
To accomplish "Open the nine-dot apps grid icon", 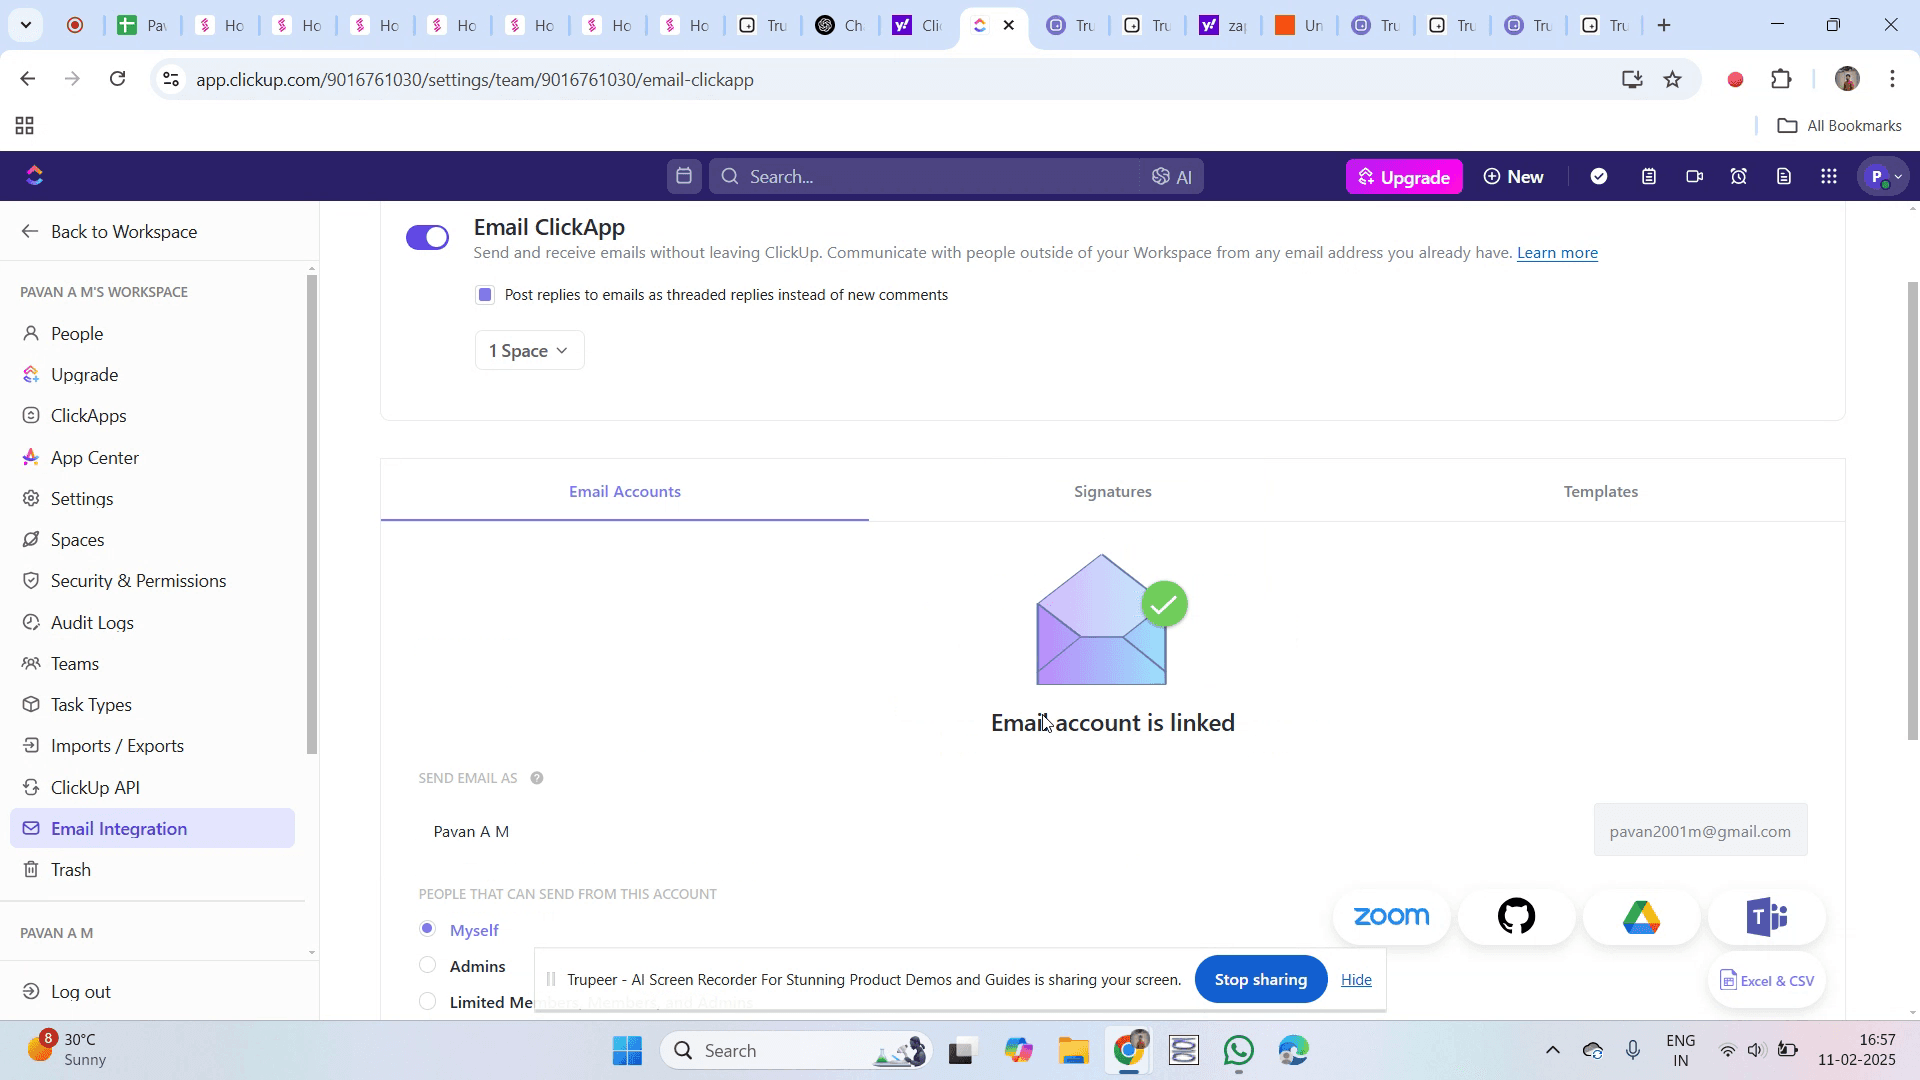I will (x=1829, y=177).
